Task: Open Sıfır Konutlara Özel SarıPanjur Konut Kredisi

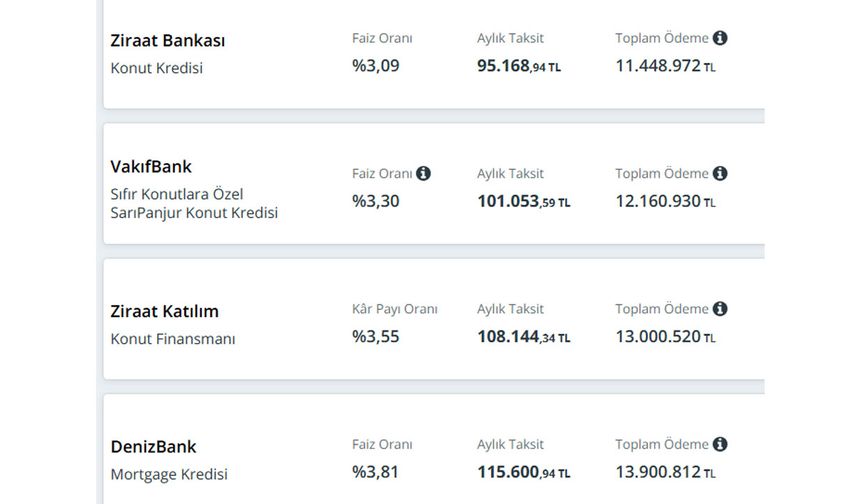Action: click(x=194, y=203)
